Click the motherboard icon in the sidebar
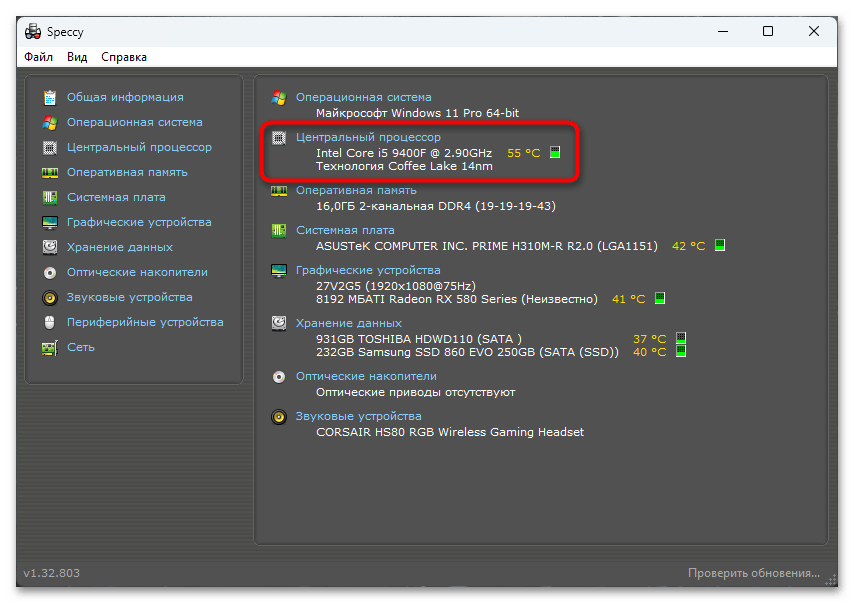This screenshot has height=603, width=854. tap(49, 197)
